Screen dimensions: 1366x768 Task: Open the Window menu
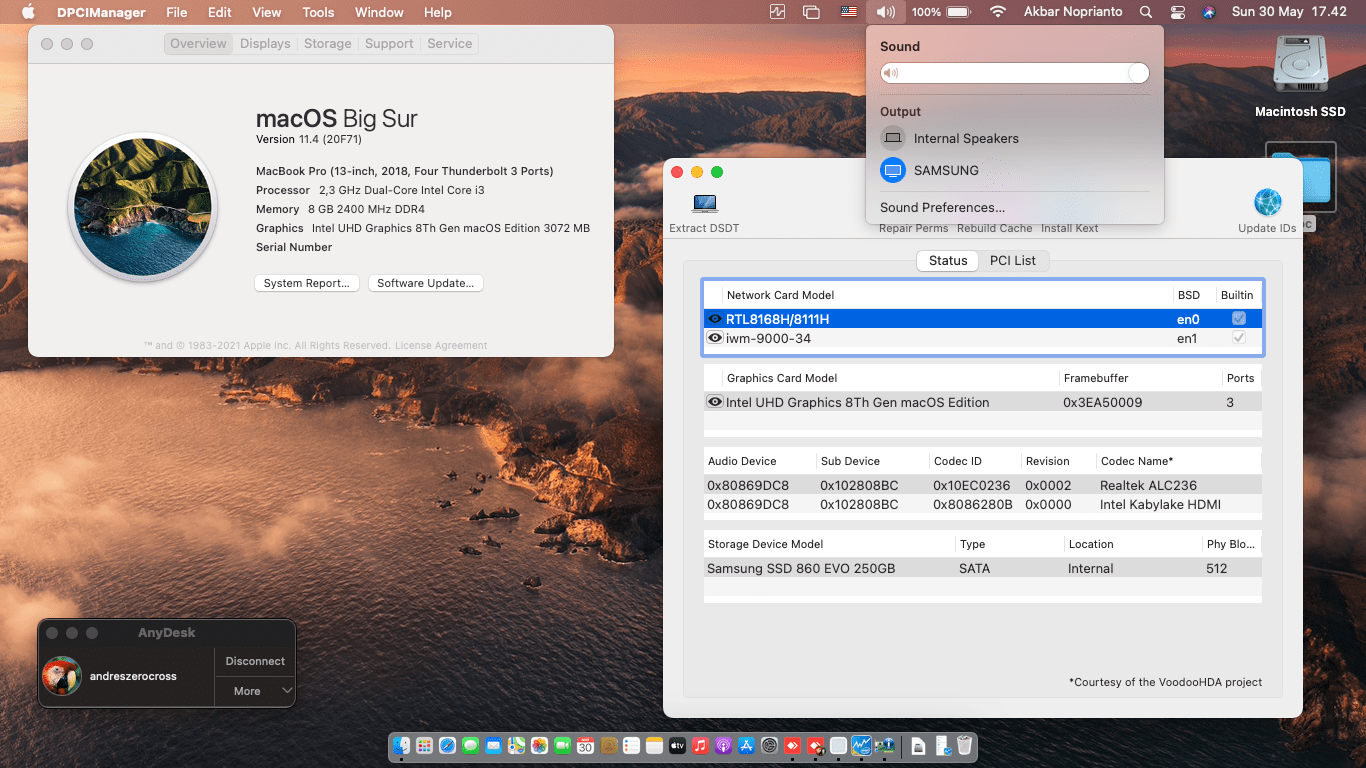click(x=379, y=12)
